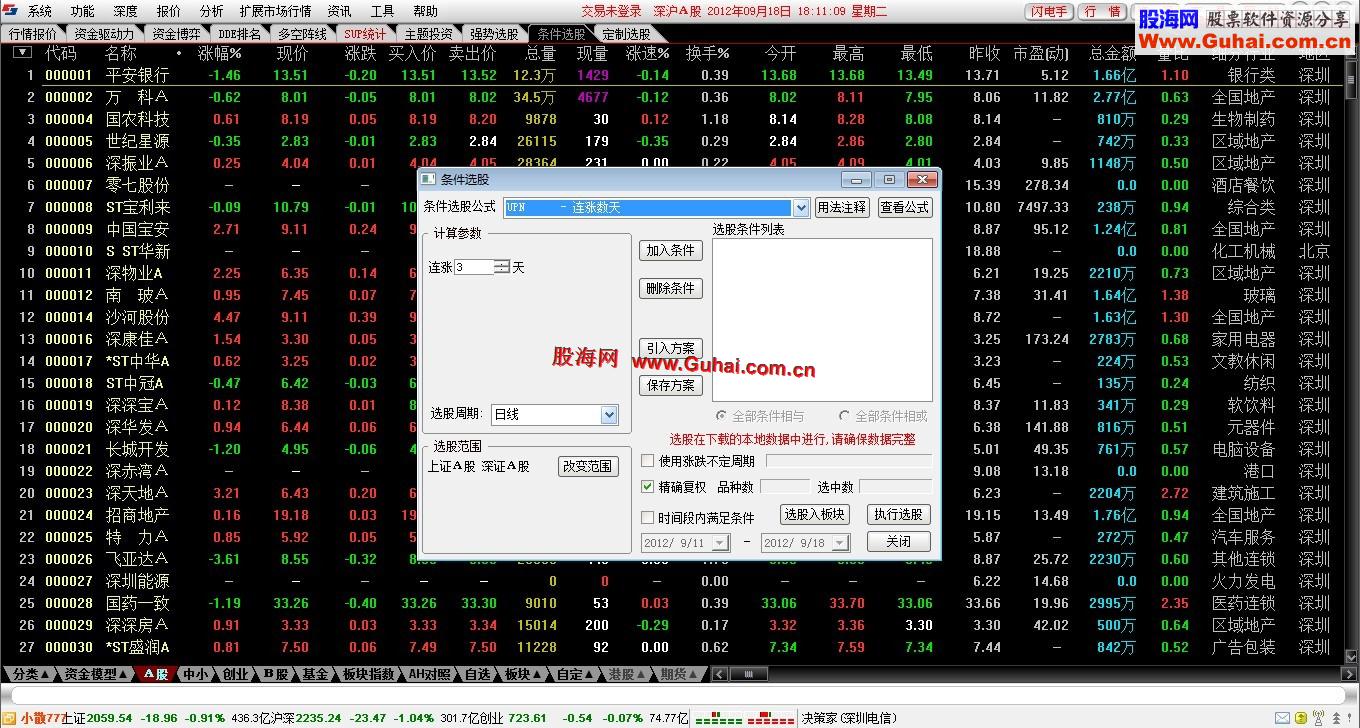Open the 选股周期 日线 dropdown
1360x728 pixels.
pos(609,414)
